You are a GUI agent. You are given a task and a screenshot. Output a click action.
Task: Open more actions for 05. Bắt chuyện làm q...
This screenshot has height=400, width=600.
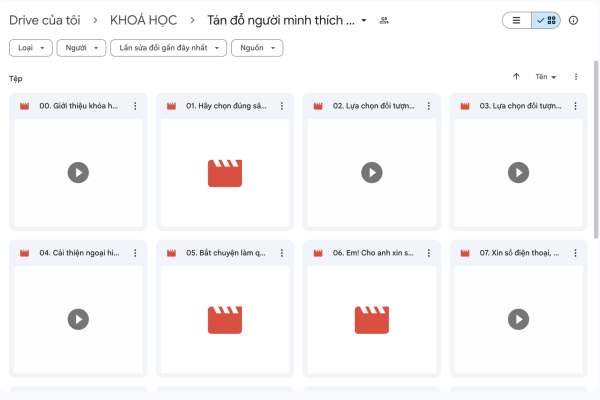pyautogui.click(x=282, y=253)
